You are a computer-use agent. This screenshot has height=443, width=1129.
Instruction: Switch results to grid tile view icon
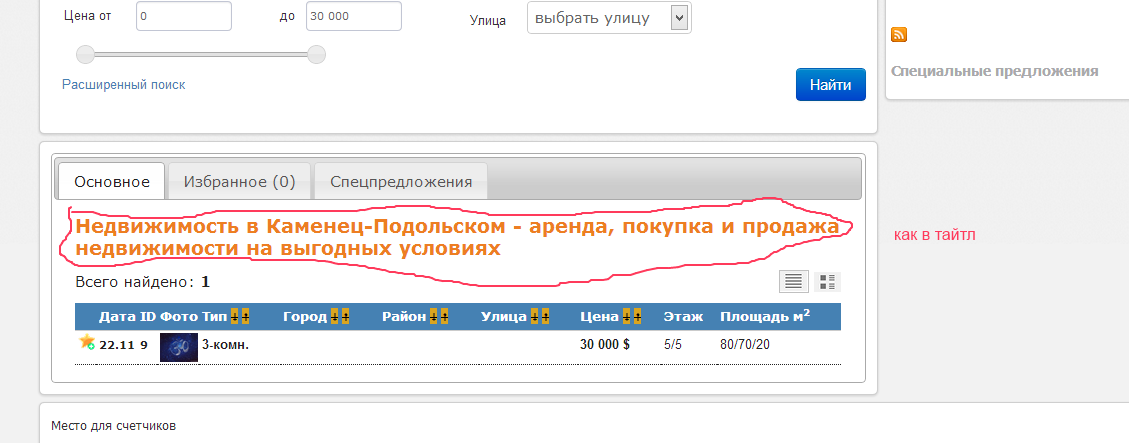(827, 282)
